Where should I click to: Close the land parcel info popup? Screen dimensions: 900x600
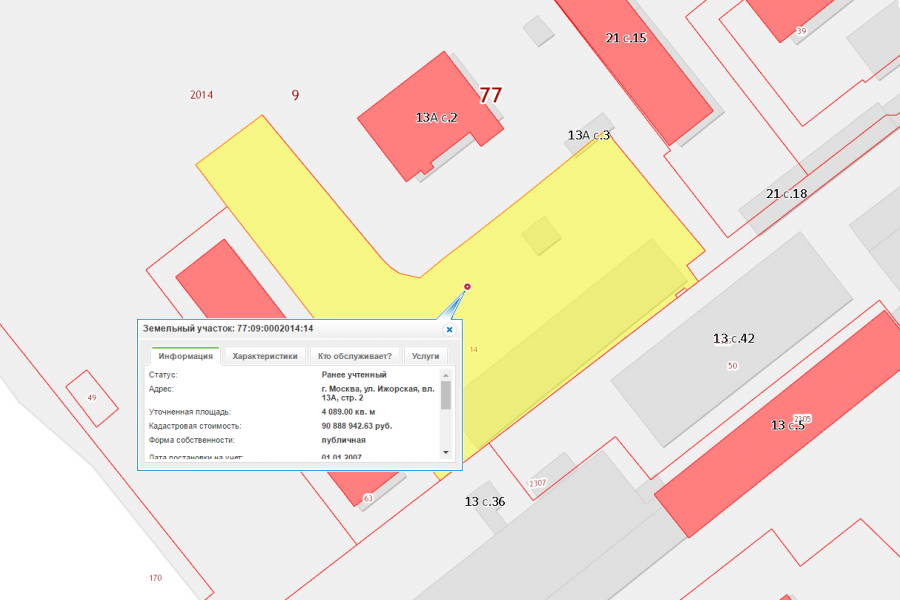pos(449,330)
